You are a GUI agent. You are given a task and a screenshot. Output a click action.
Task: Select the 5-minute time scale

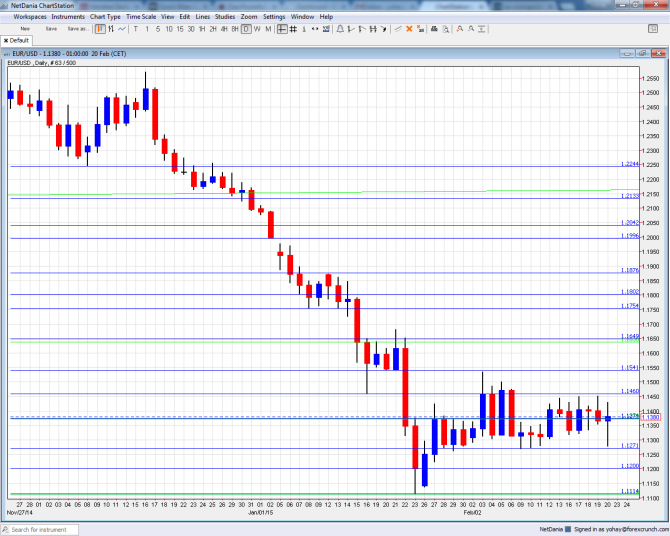(158, 29)
